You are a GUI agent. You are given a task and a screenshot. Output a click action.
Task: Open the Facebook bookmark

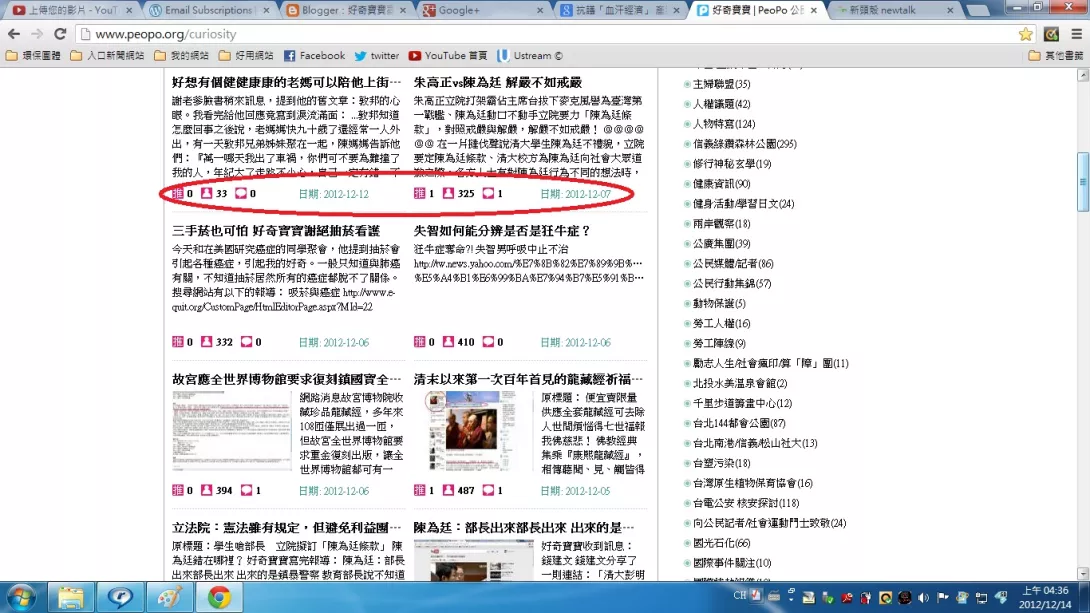pyautogui.click(x=314, y=56)
